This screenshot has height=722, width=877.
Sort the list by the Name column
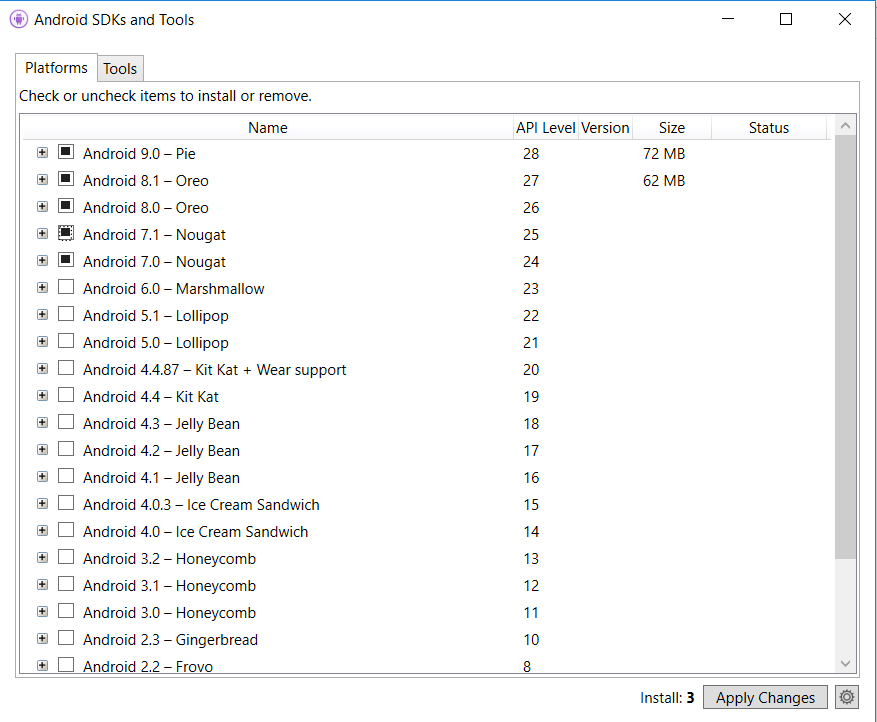(x=267, y=127)
